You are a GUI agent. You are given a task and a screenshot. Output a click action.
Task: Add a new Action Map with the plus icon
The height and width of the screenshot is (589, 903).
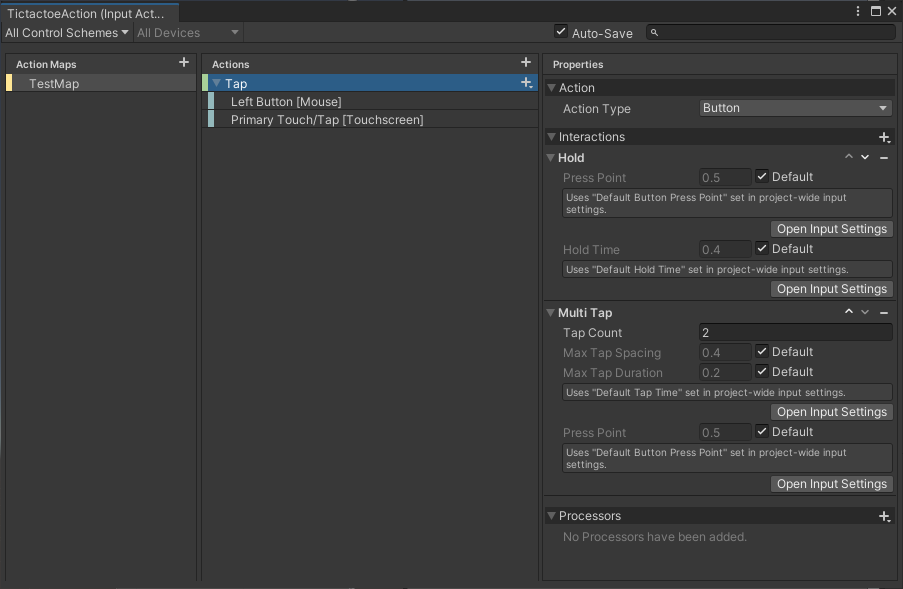[x=184, y=62]
